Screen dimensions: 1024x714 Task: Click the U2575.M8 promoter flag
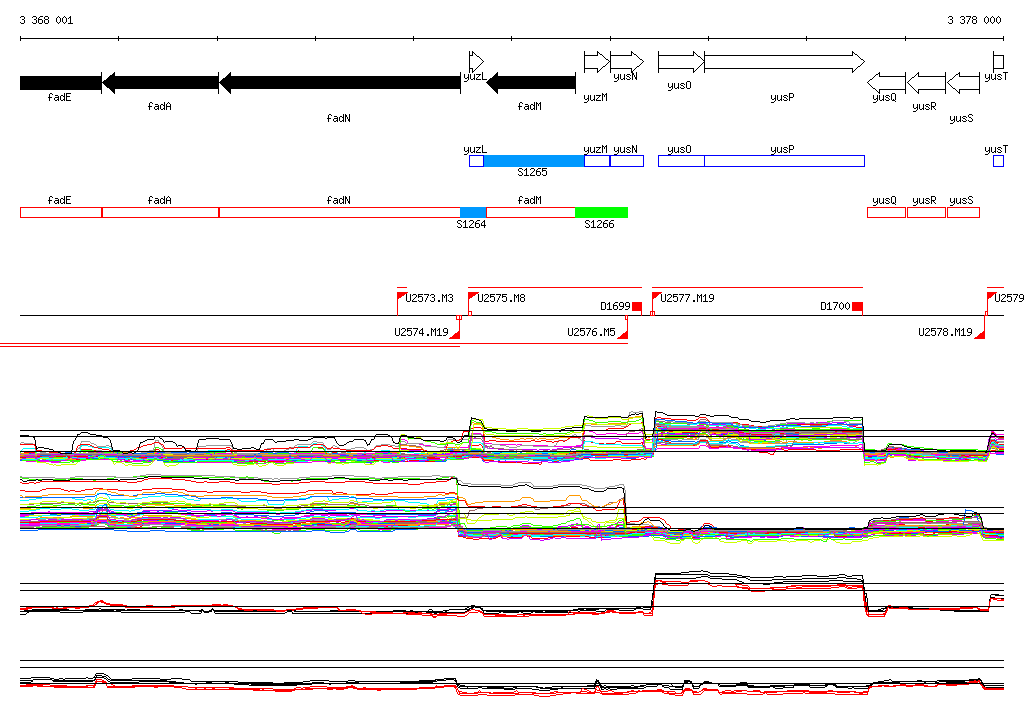(473, 297)
